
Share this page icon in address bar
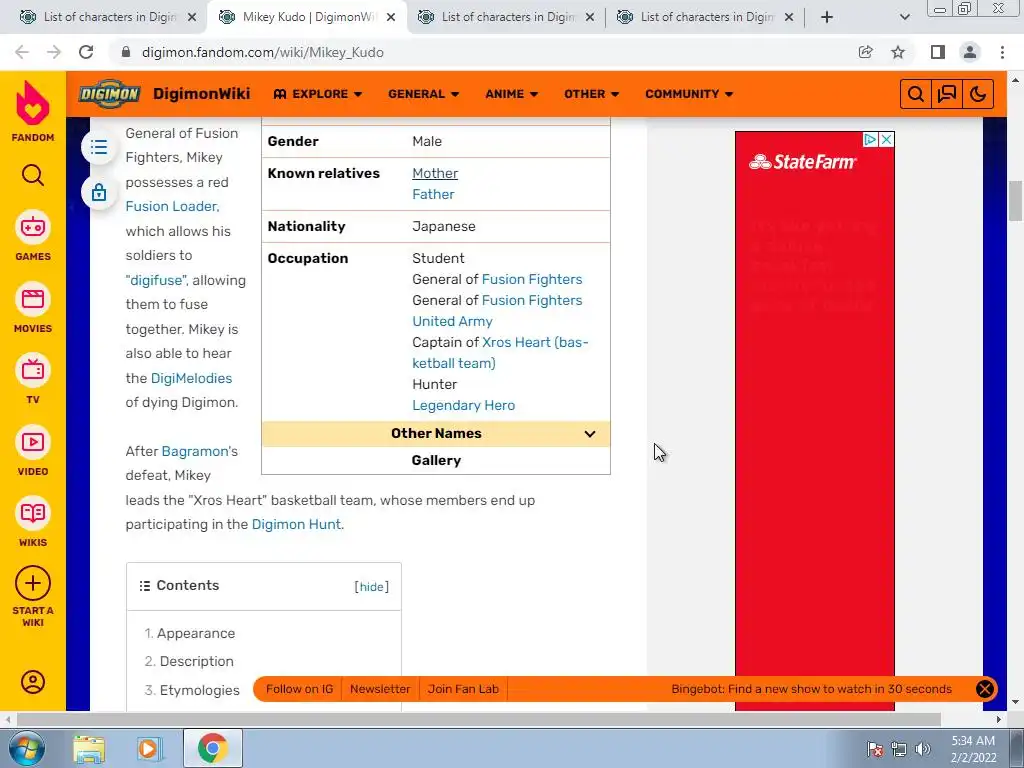point(865,52)
